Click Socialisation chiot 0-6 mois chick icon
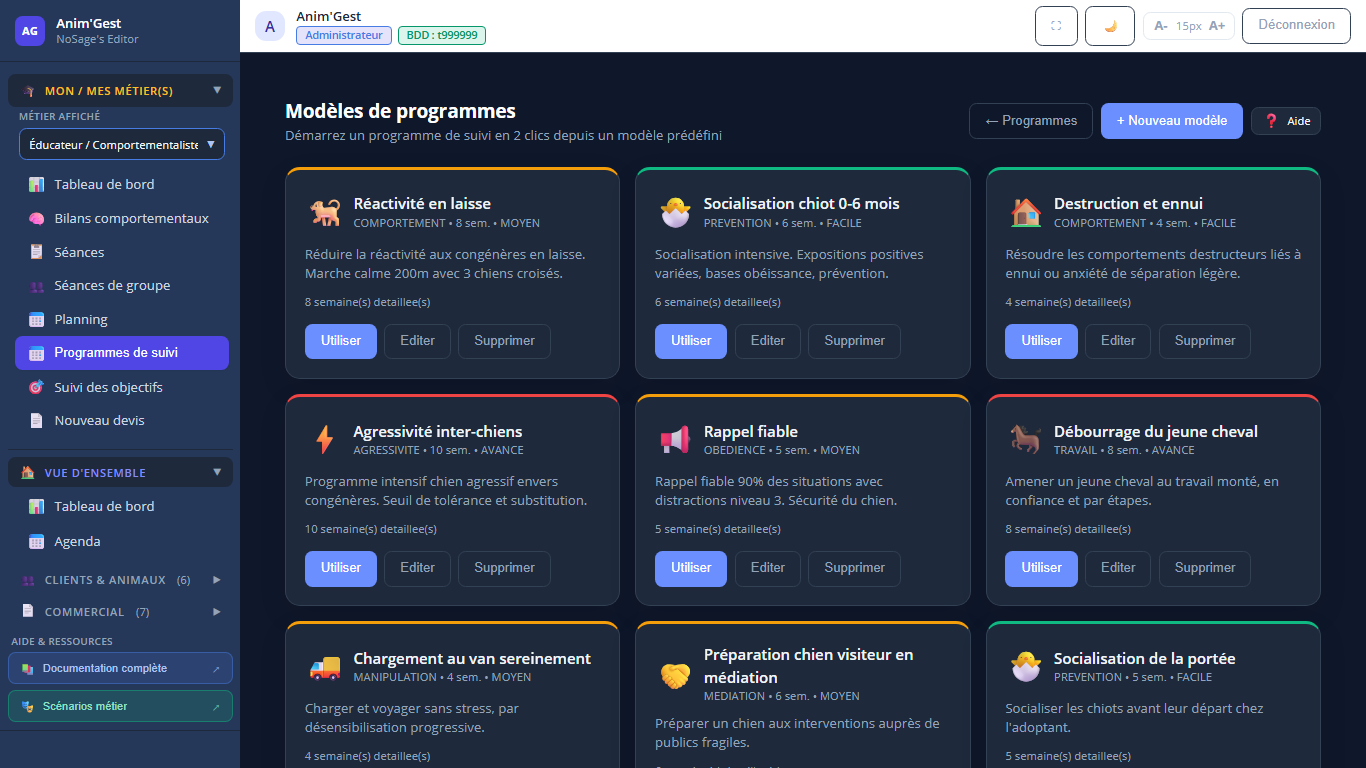The width and height of the screenshot is (1366, 768). (x=675, y=212)
